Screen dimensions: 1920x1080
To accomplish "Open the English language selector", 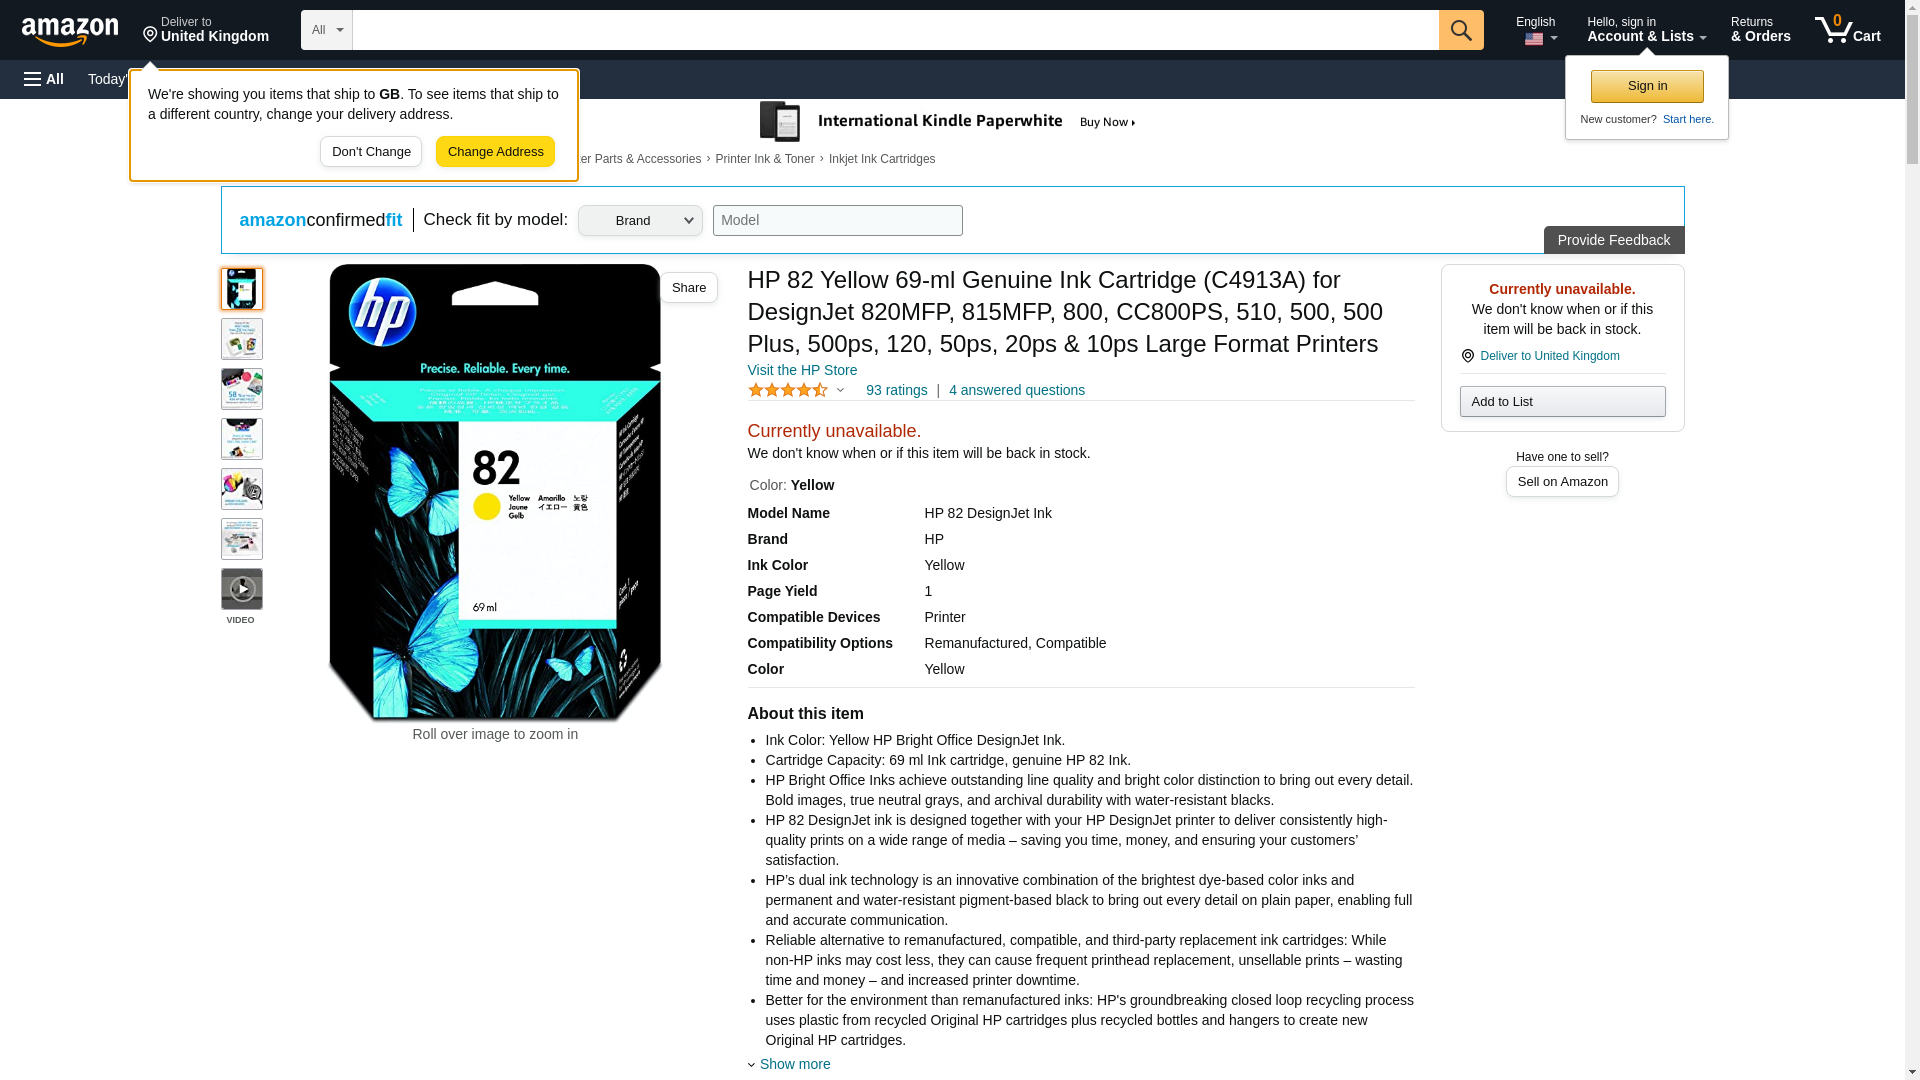I will pos(1536,30).
